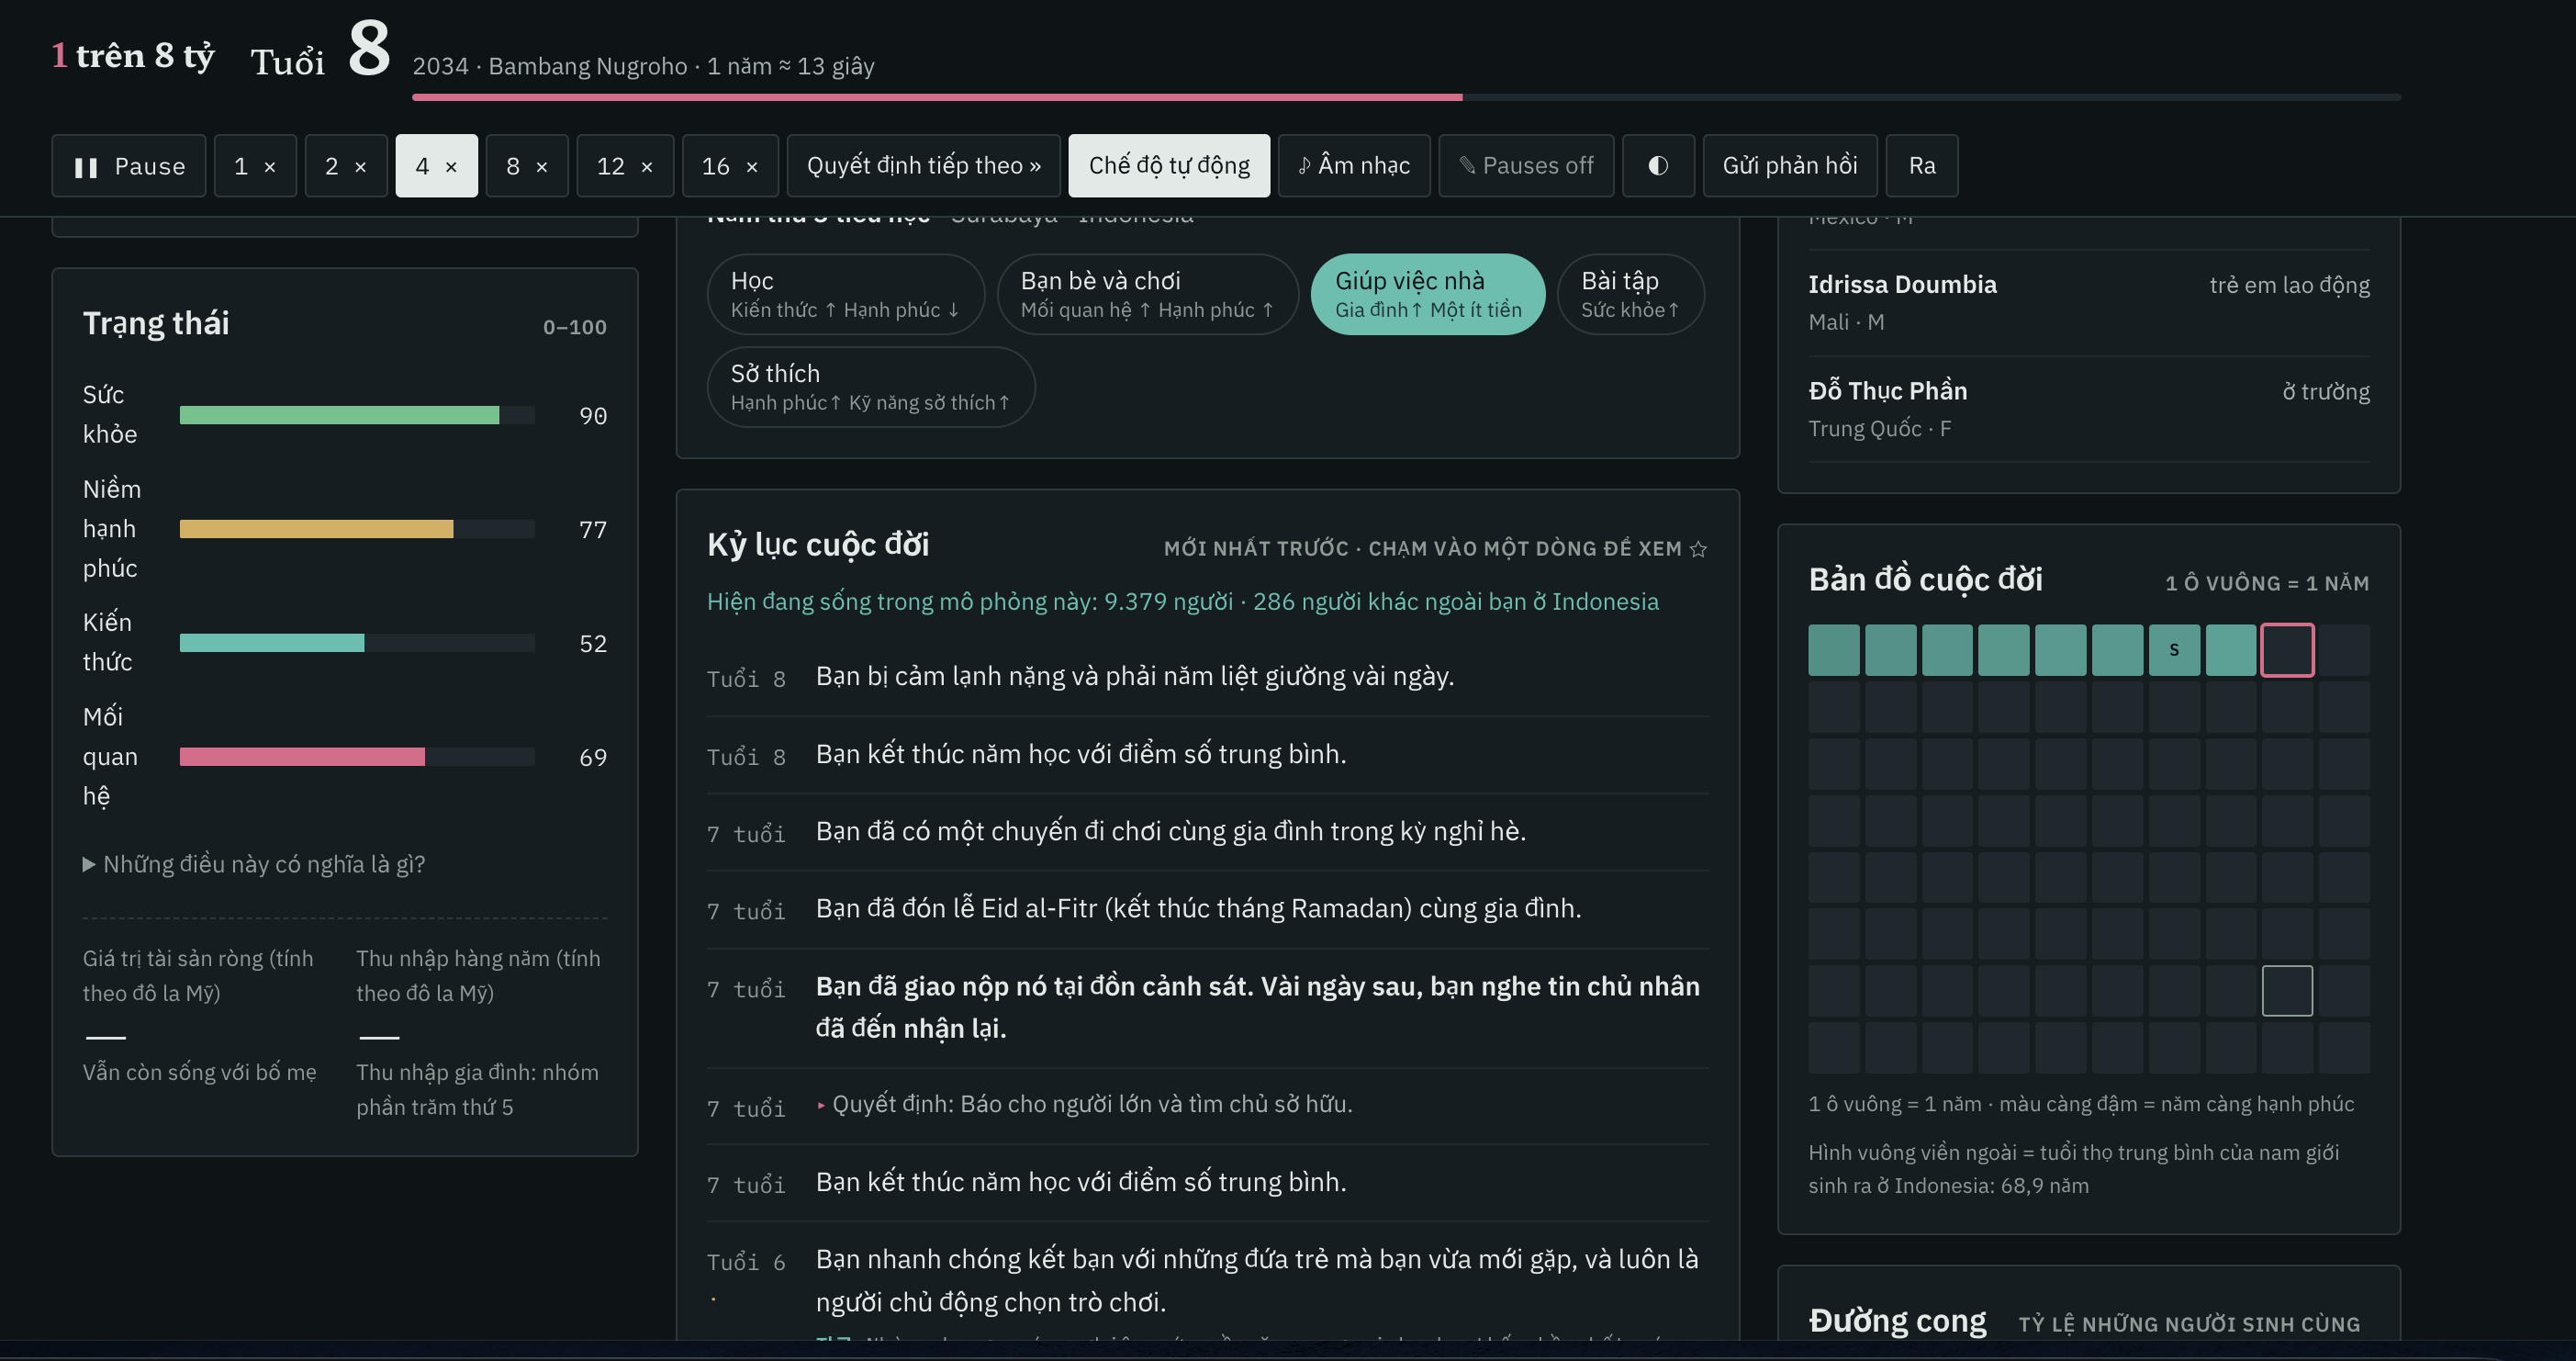Choose 12× speed
The image size is (2576, 1361).
pyautogui.click(x=625, y=166)
